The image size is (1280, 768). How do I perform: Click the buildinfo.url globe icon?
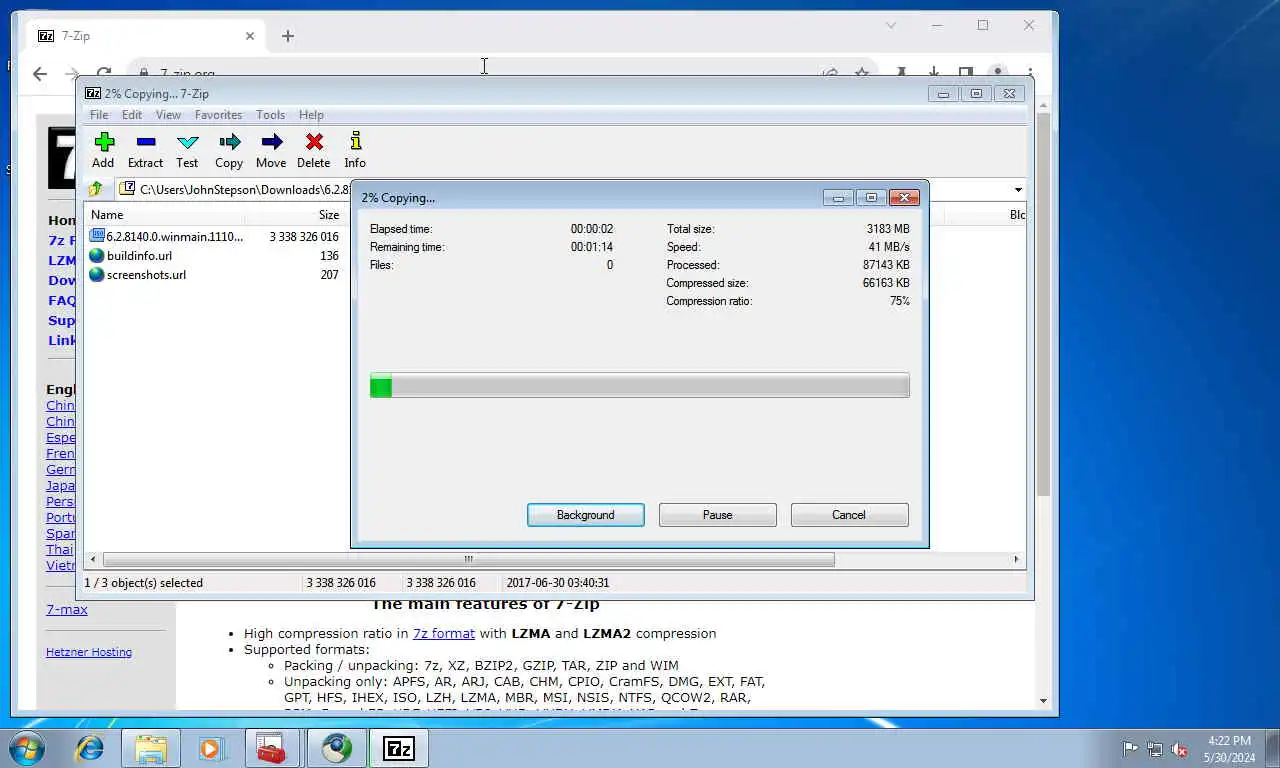97,255
